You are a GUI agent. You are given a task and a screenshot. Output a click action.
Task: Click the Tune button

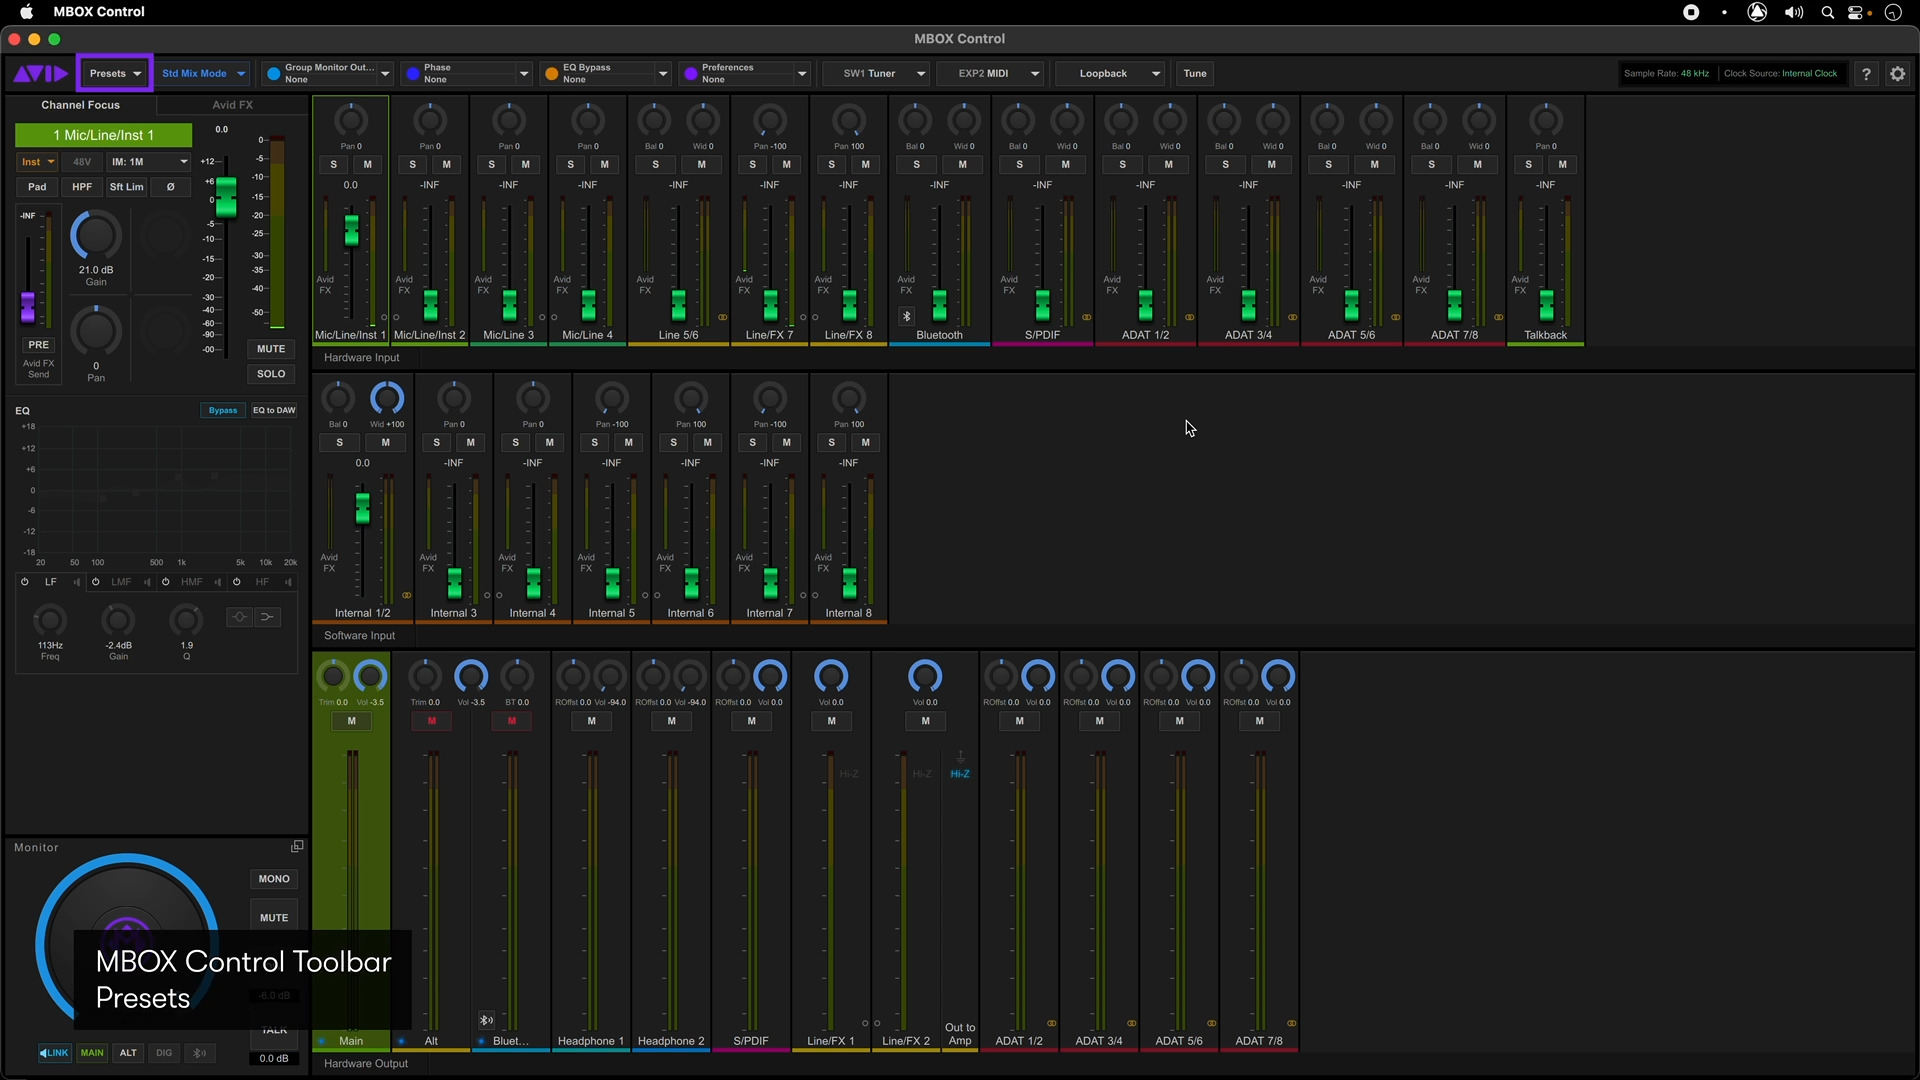tap(1195, 73)
